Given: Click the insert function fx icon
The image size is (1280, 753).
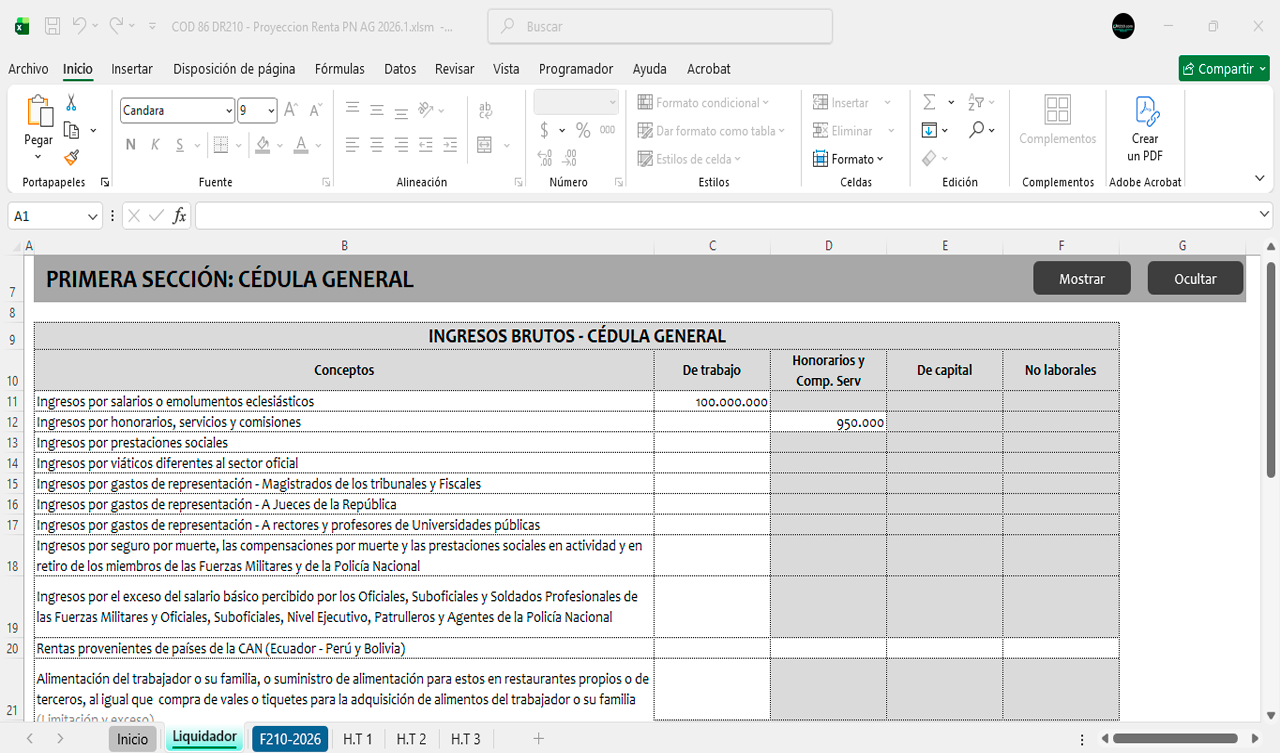Looking at the screenshot, I should pyautogui.click(x=179, y=216).
